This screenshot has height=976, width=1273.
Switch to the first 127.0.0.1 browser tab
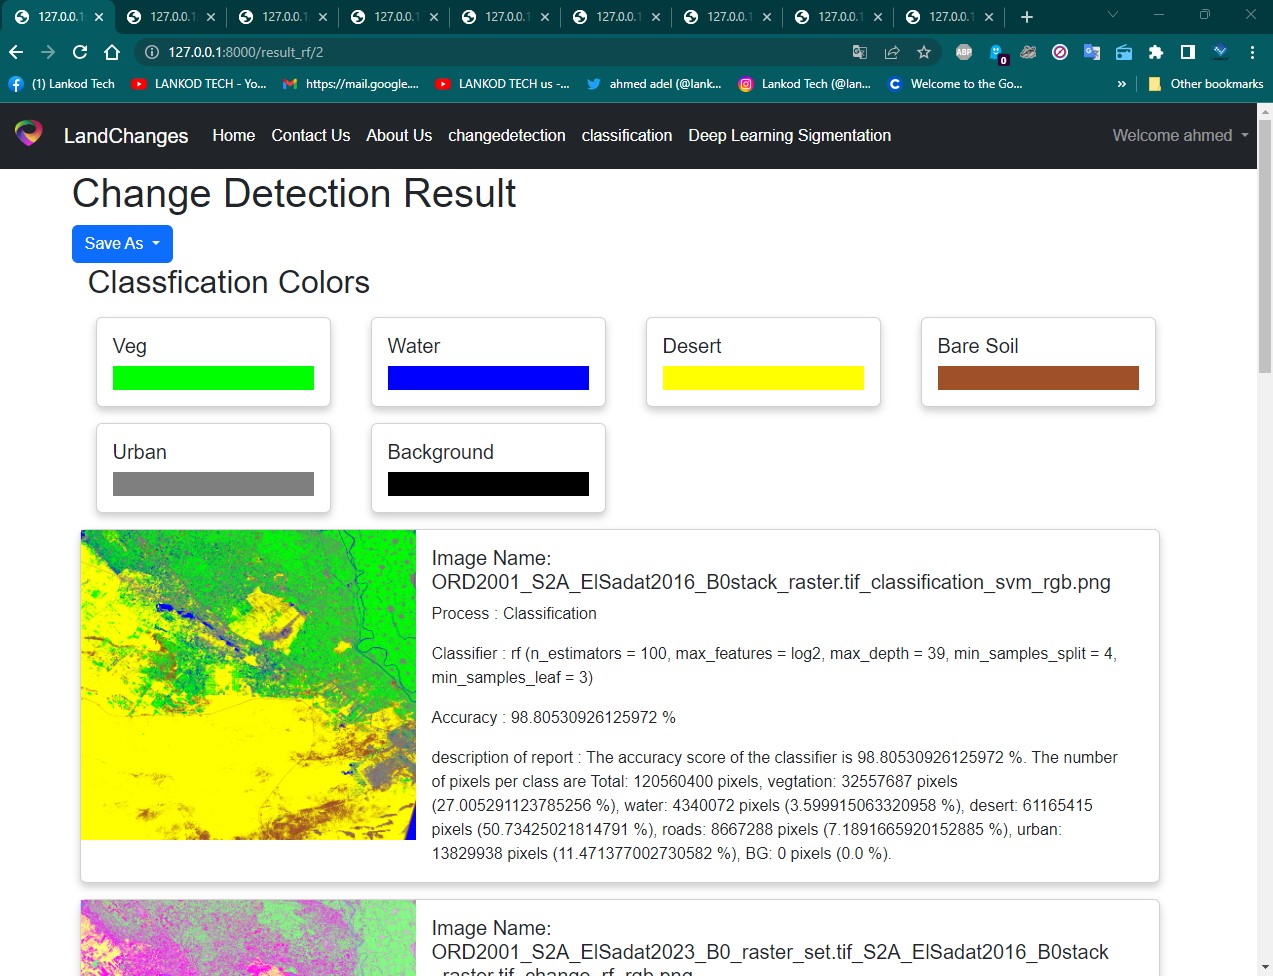58,17
